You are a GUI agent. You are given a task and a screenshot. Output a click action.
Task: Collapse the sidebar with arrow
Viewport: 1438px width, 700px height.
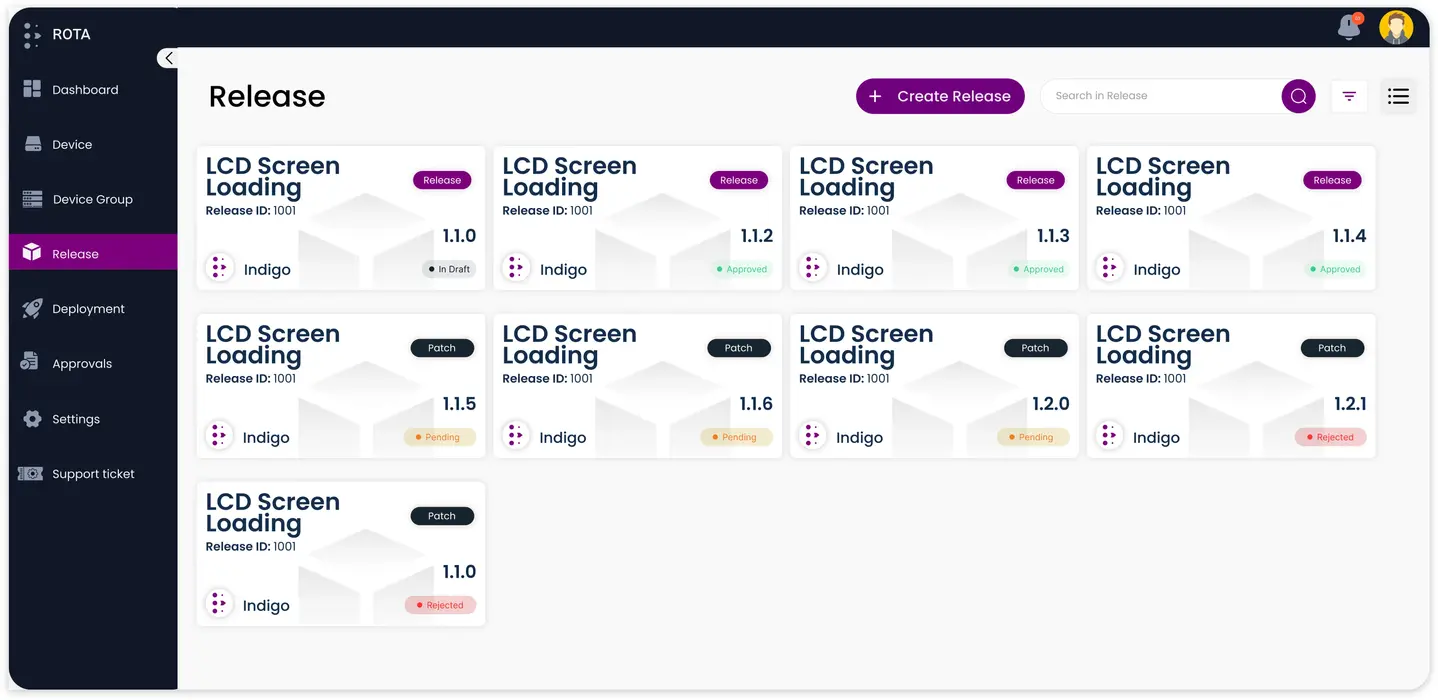(168, 58)
